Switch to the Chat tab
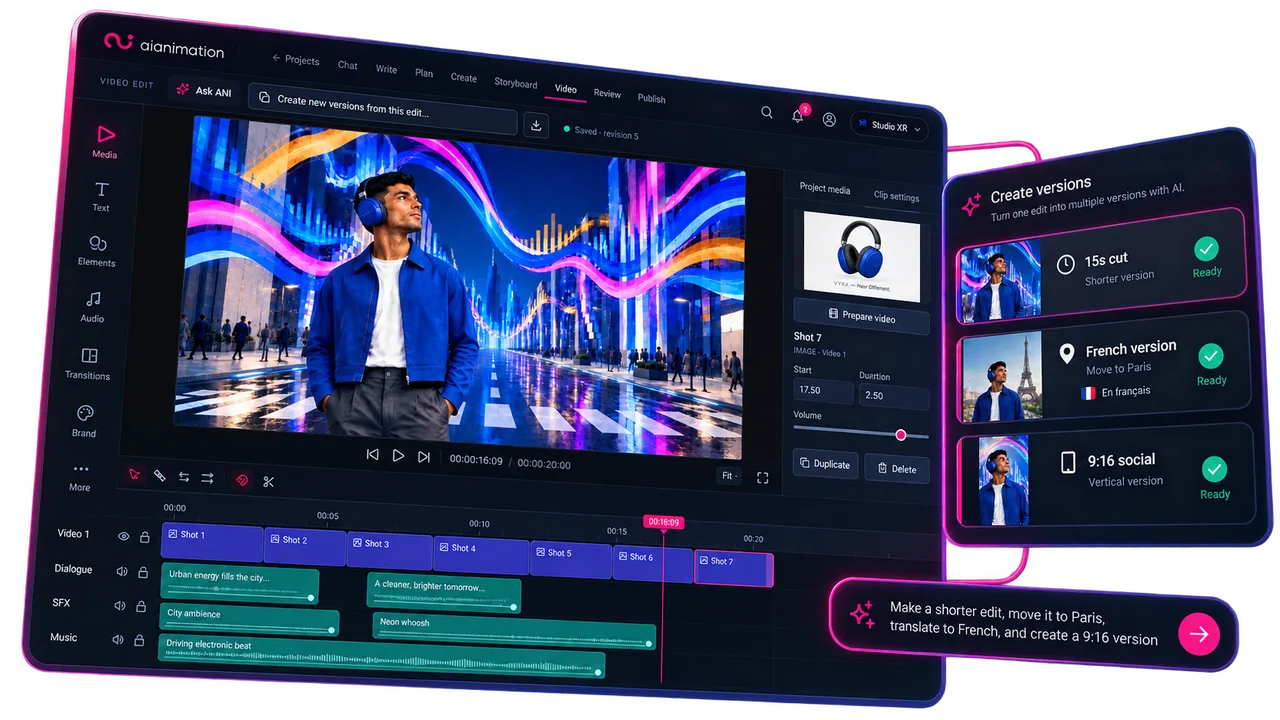Viewport: 1280px width, 720px height. (x=348, y=65)
